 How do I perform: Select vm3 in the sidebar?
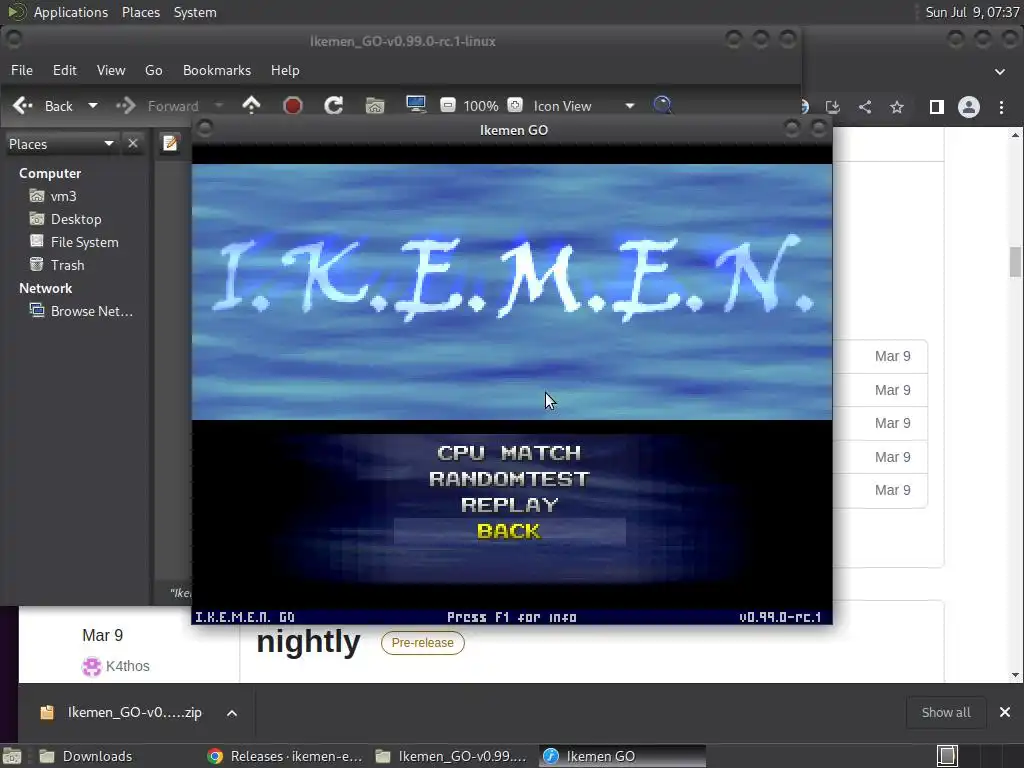[x=63, y=196]
